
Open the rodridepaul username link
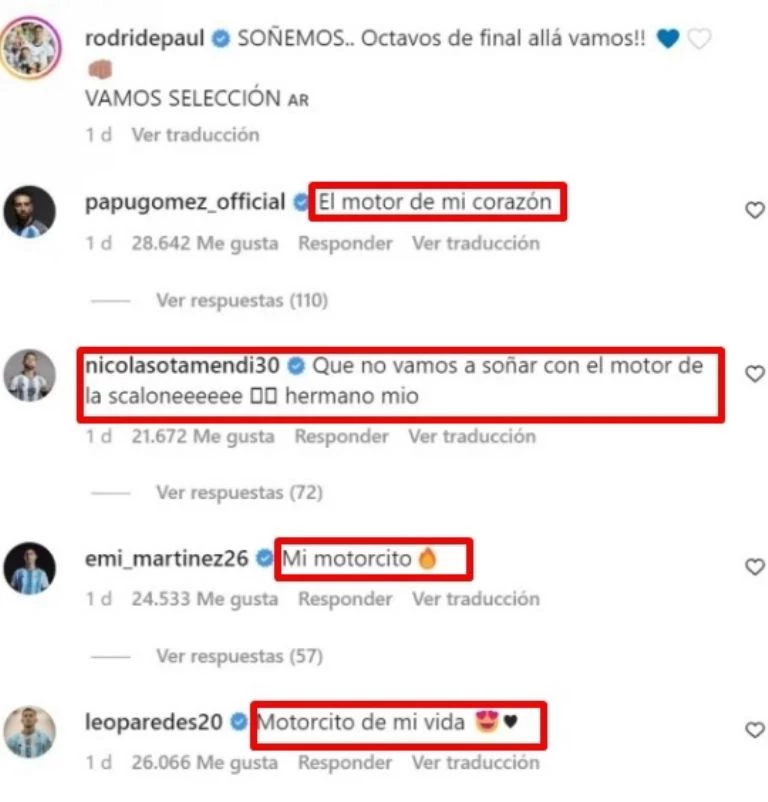pos(145,38)
